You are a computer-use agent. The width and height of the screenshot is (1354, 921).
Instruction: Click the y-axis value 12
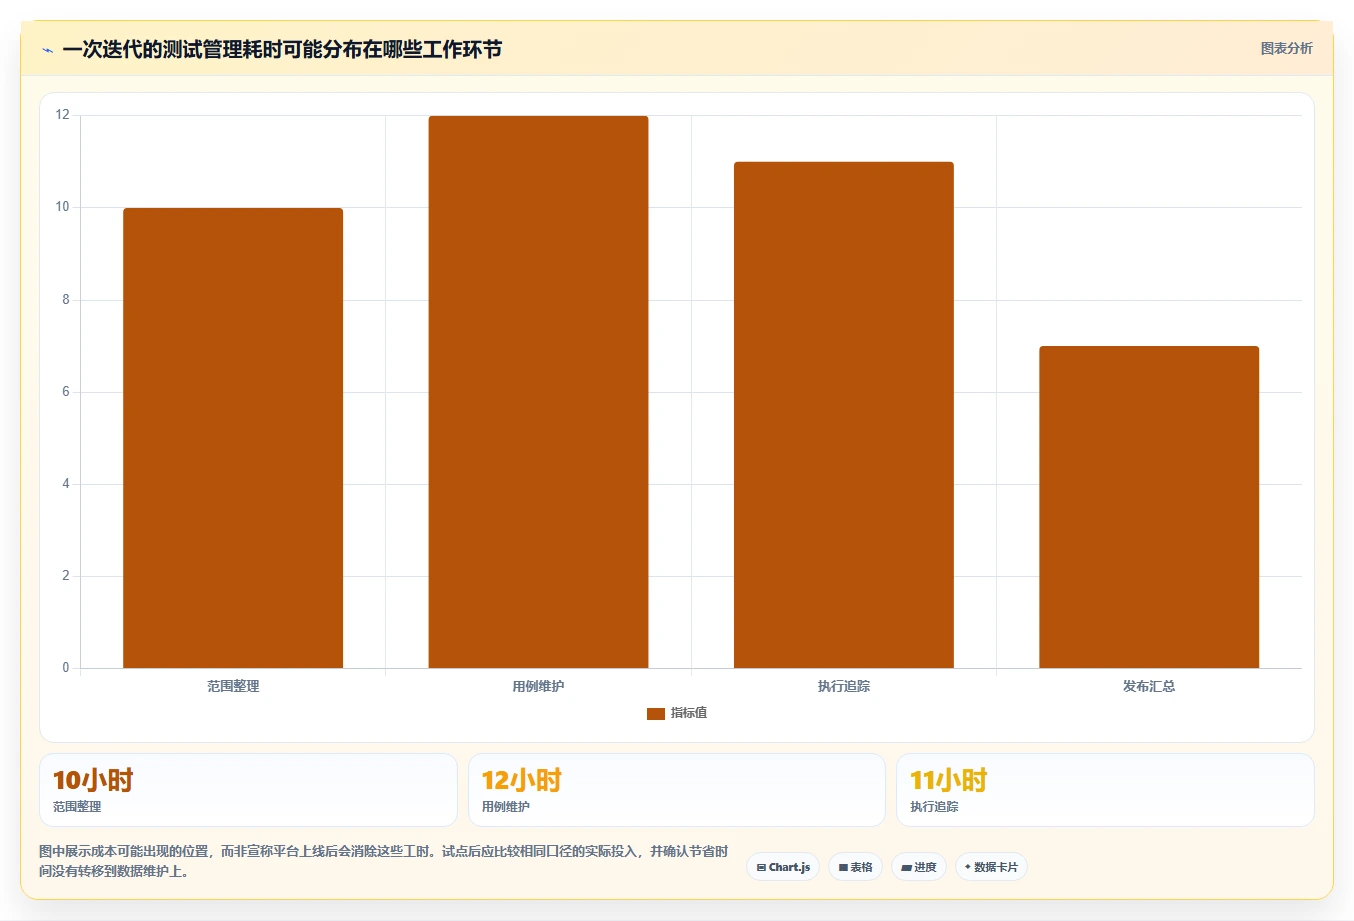tap(63, 115)
